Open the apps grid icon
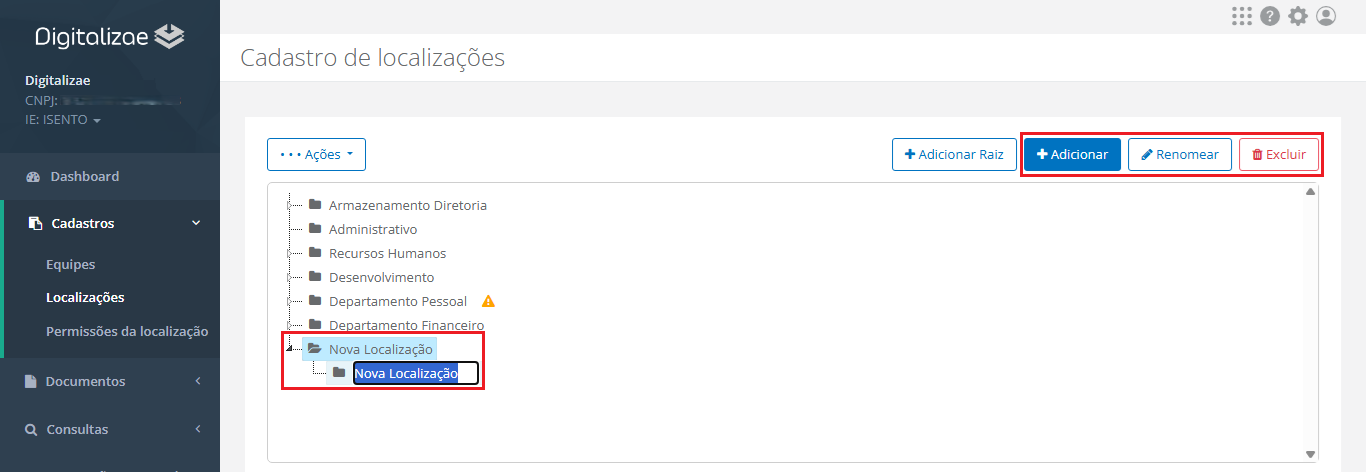The width and height of the screenshot is (1366, 472). click(1242, 16)
